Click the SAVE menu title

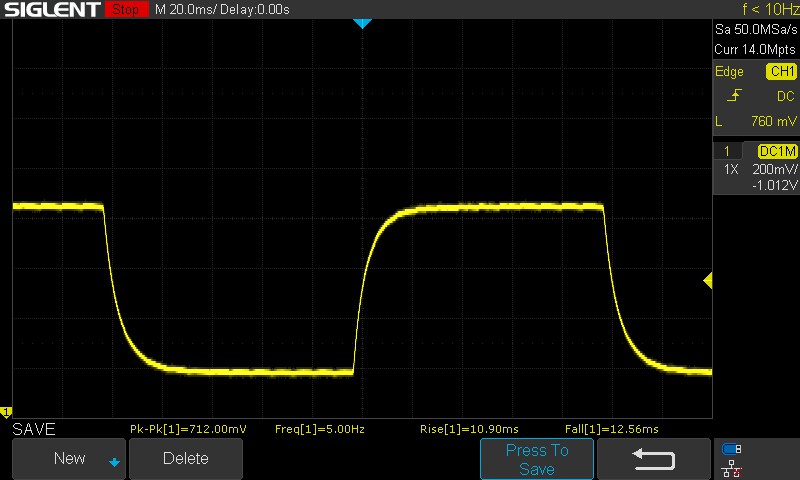click(x=34, y=429)
